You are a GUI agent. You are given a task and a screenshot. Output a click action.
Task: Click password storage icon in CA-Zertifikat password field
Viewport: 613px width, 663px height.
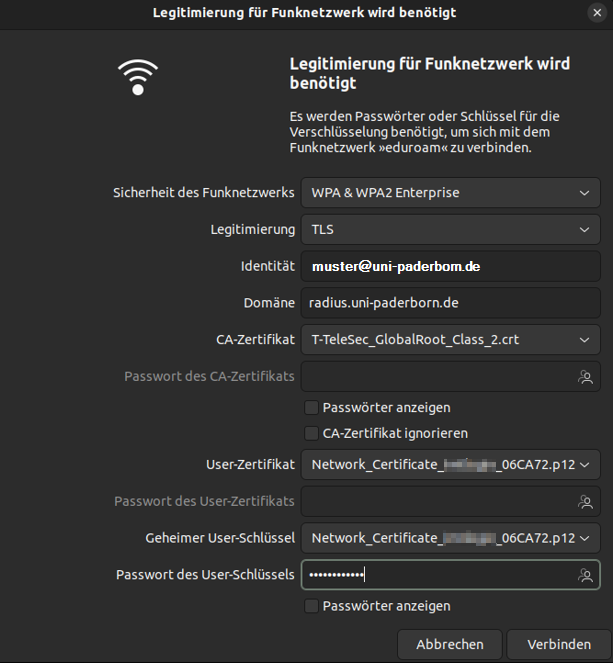click(x=585, y=377)
